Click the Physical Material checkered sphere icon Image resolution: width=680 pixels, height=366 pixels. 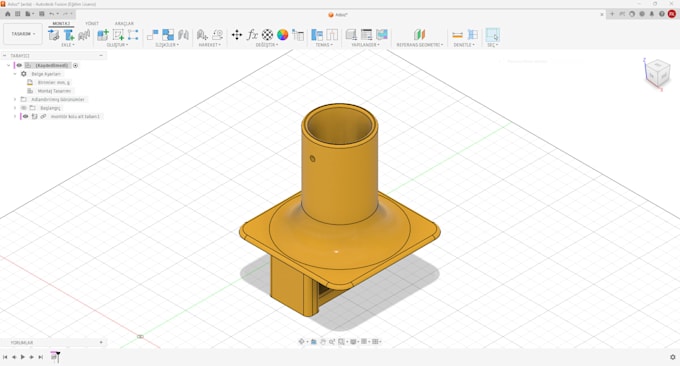click(x=267, y=35)
